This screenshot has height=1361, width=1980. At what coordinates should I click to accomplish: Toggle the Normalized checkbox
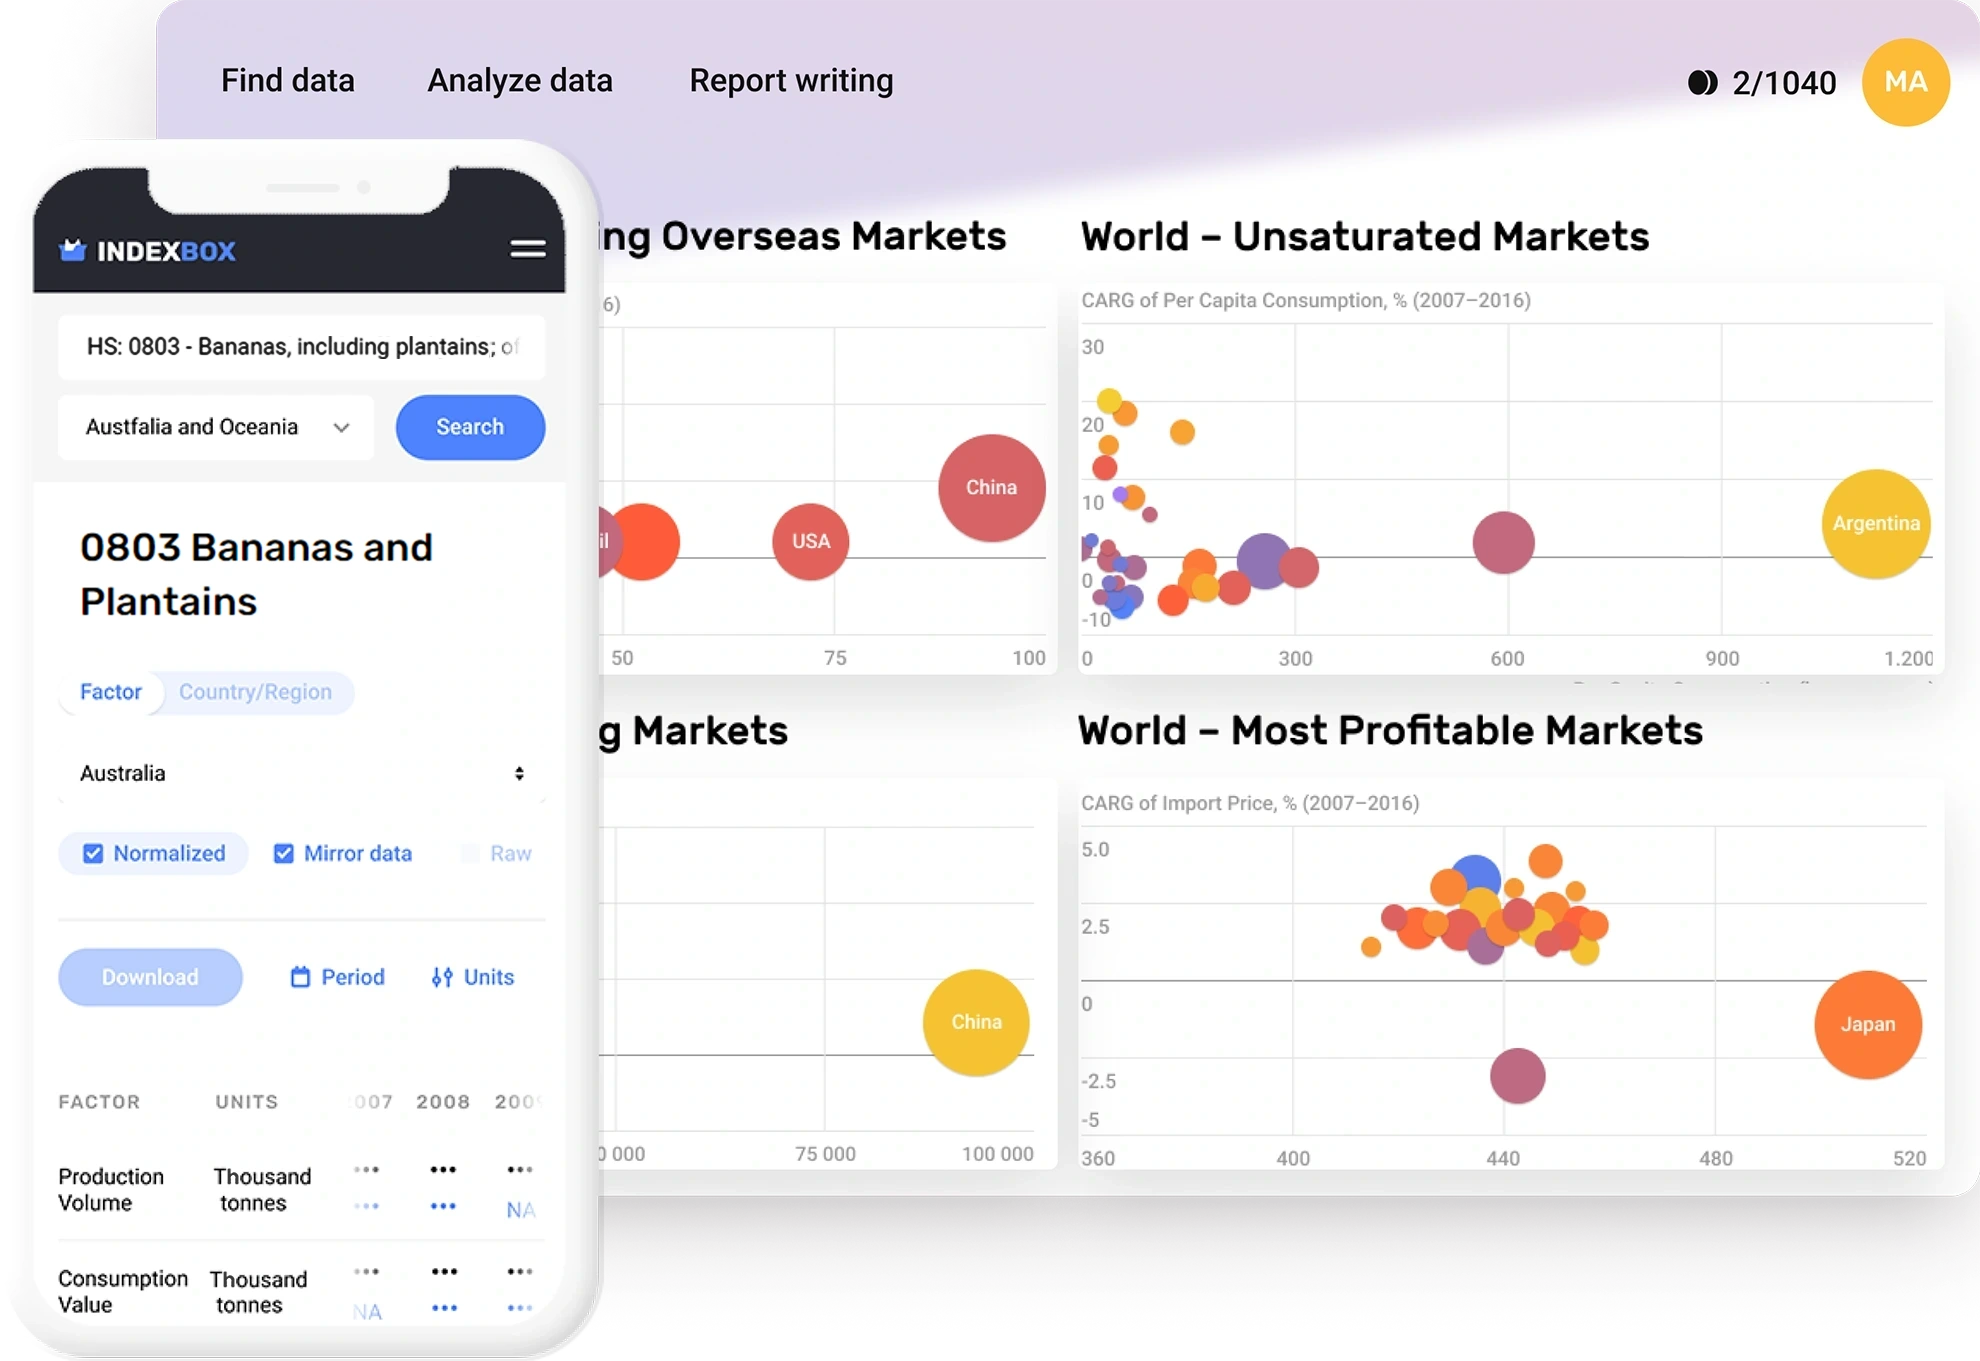[93, 851]
